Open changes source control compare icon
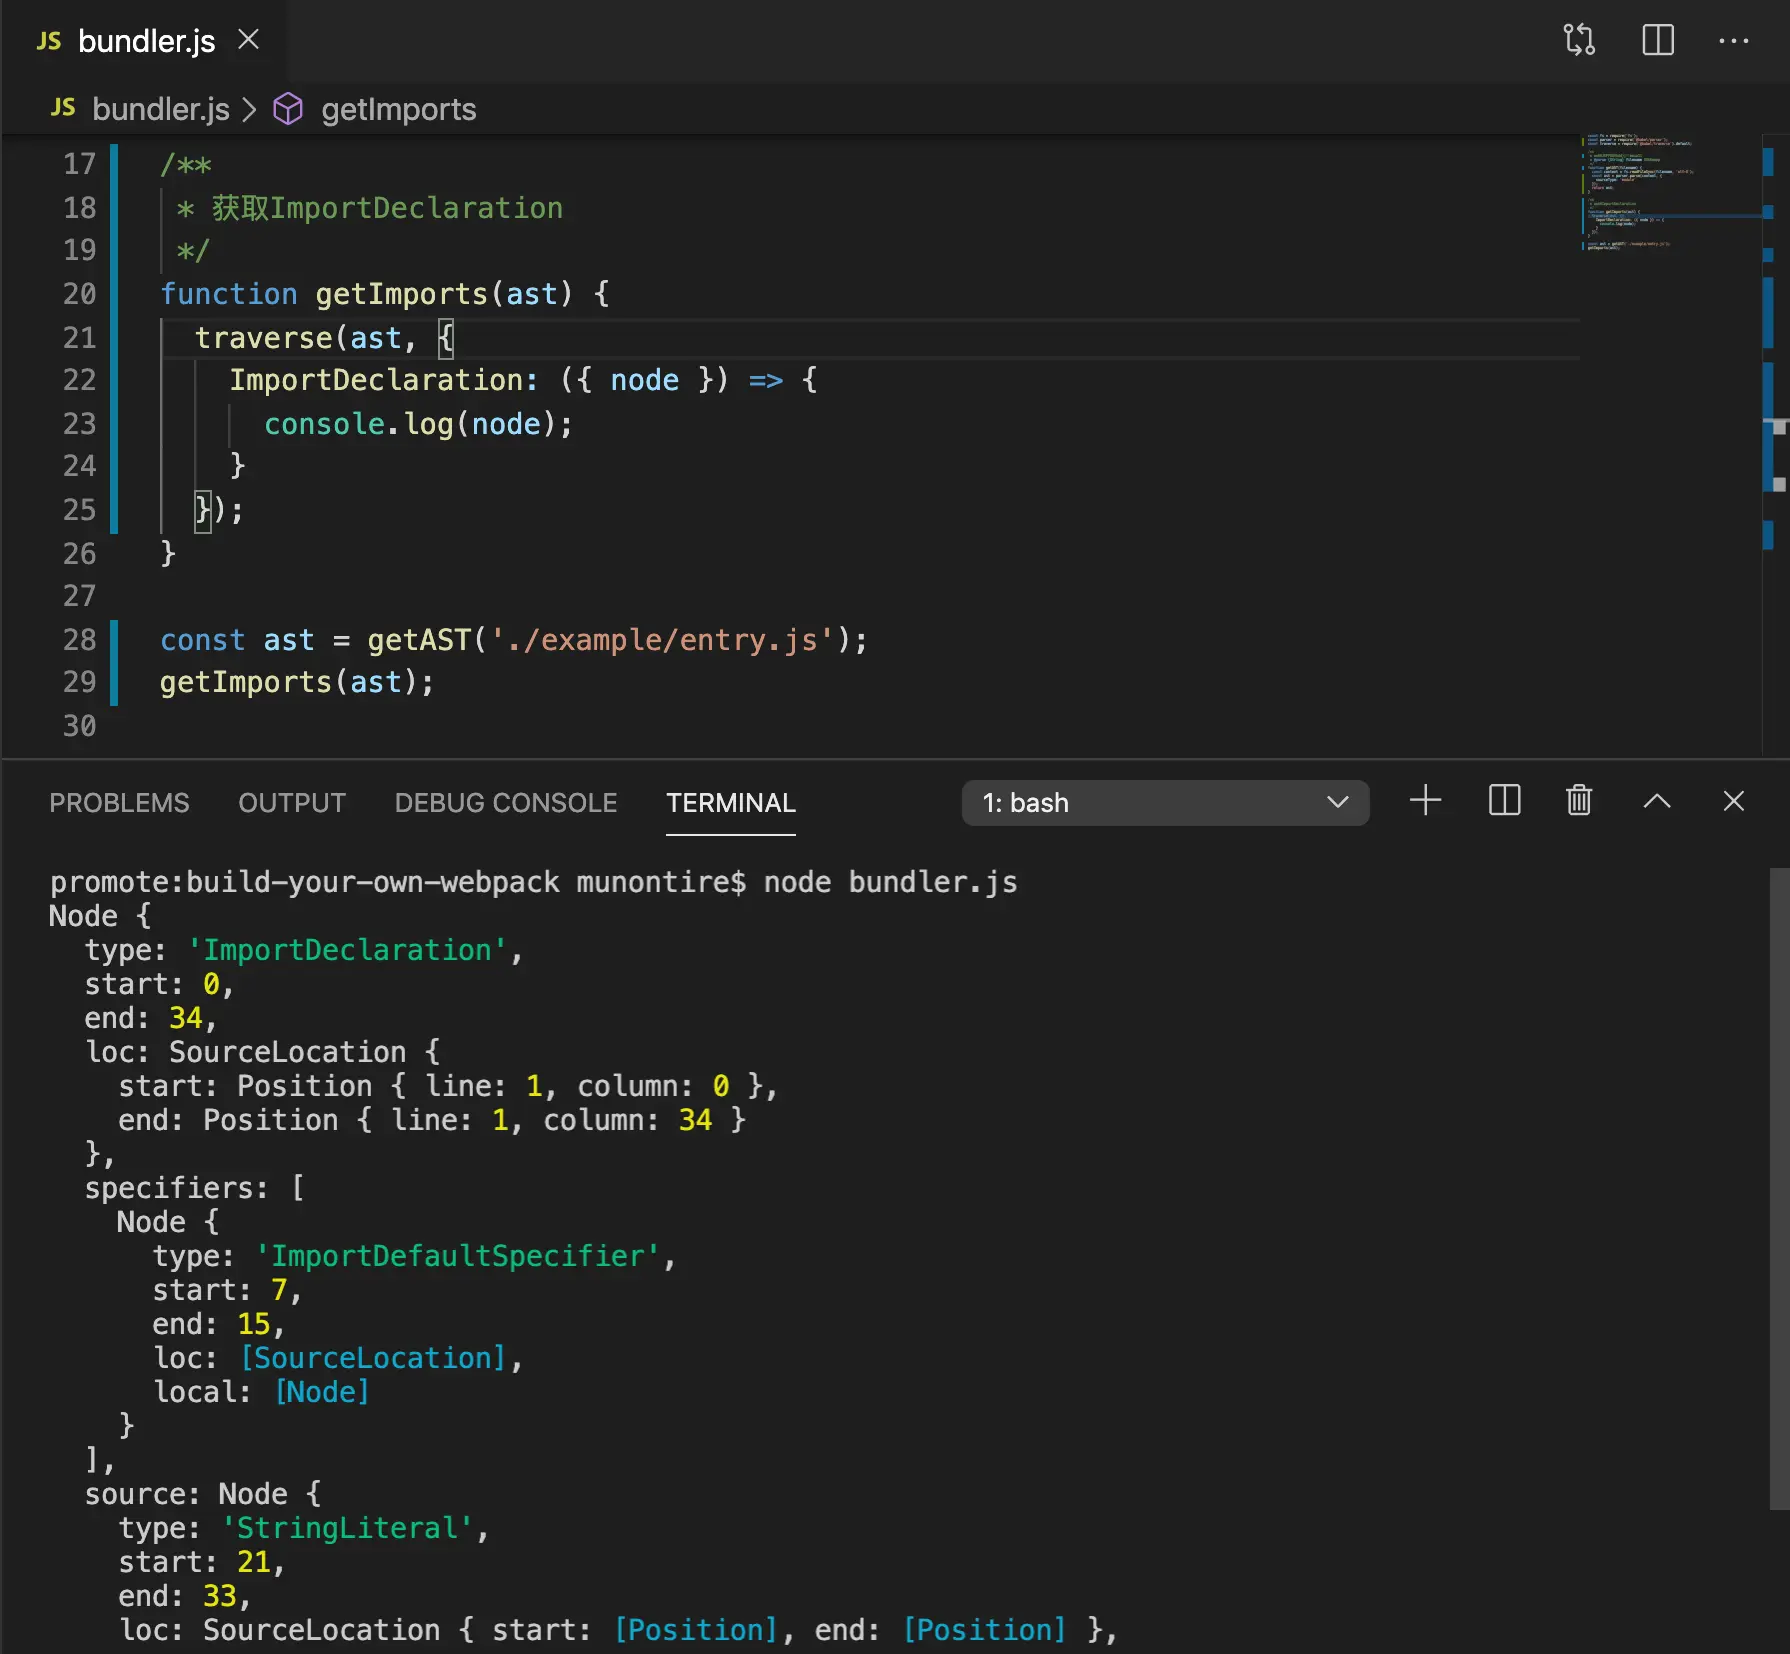The image size is (1790, 1654). pyautogui.click(x=1579, y=41)
